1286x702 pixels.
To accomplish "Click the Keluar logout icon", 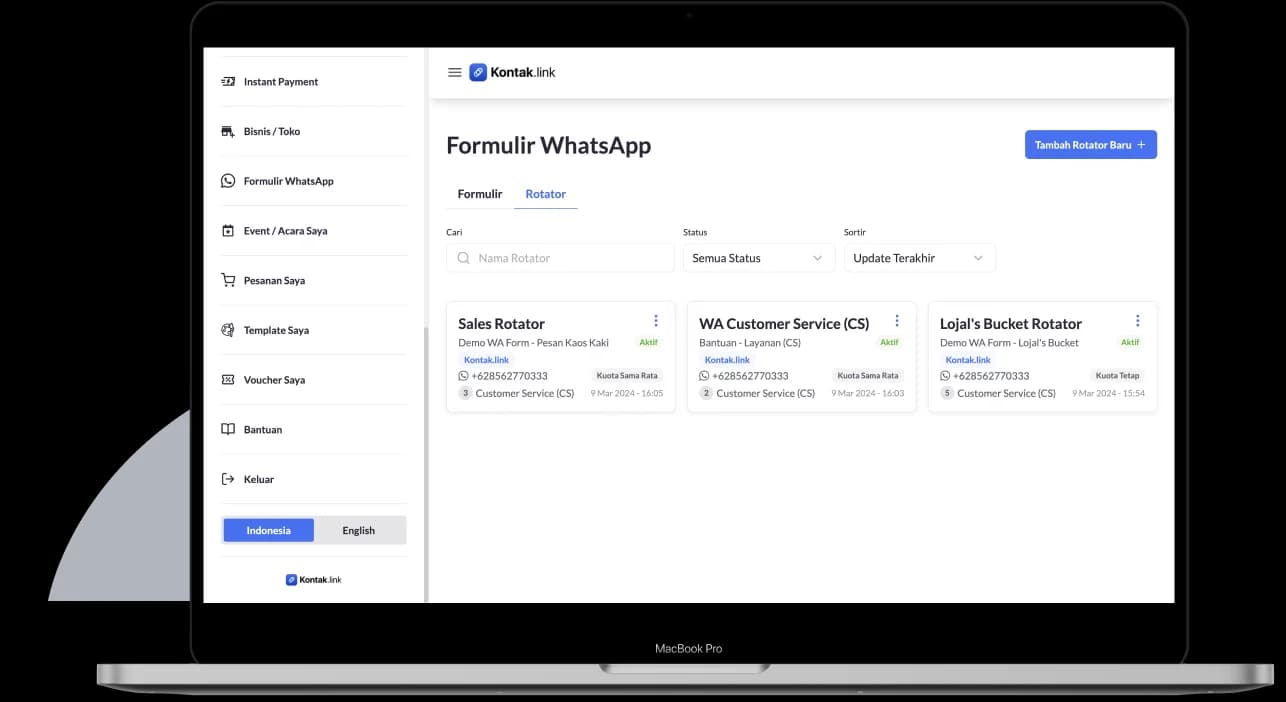I will (x=228, y=479).
